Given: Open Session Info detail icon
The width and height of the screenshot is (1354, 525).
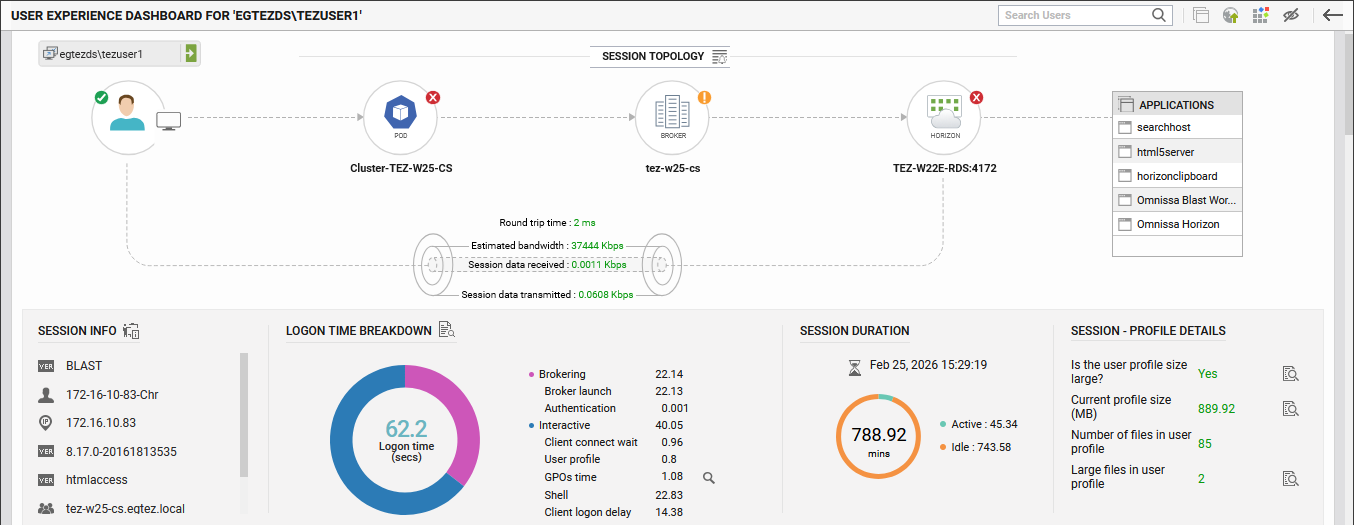Looking at the screenshot, I should tap(131, 331).
